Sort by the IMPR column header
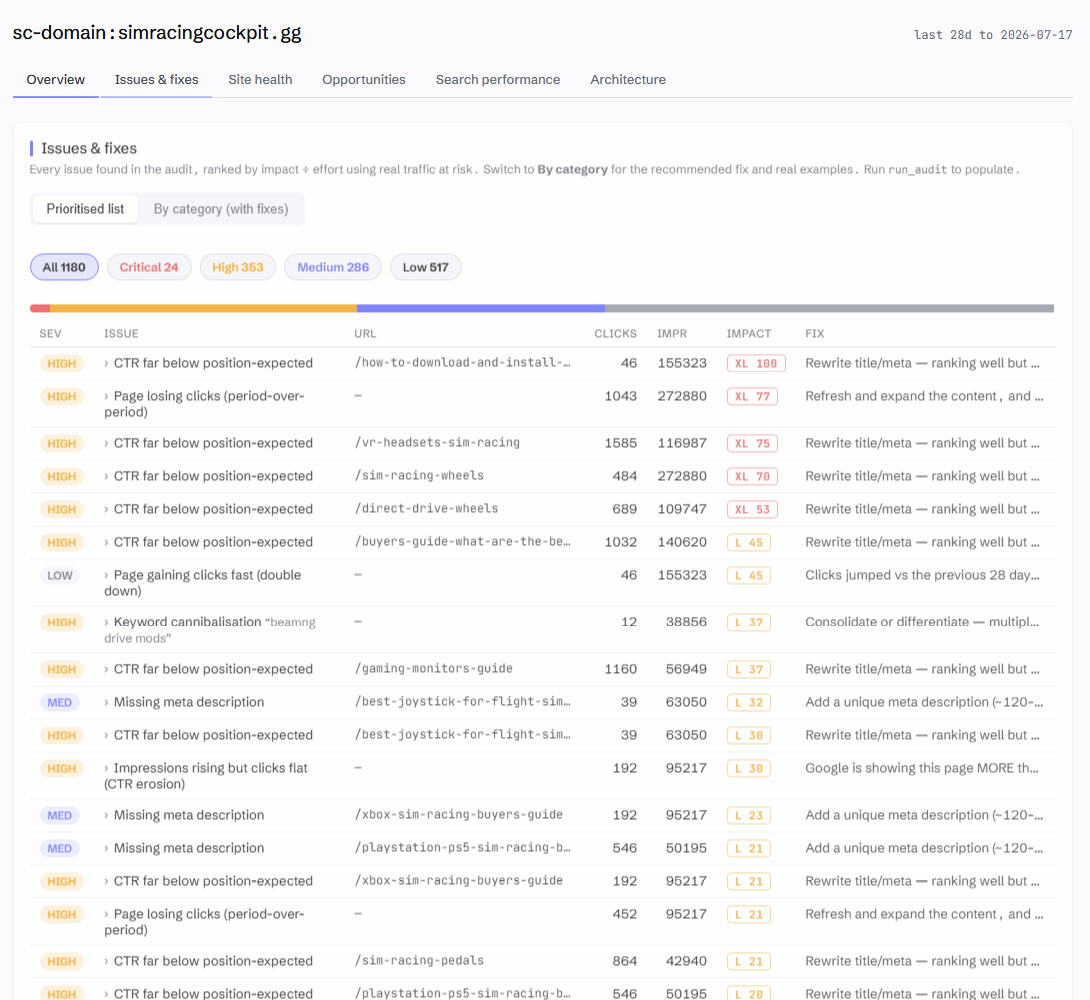This screenshot has height=1000, width=1090. [x=672, y=334]
